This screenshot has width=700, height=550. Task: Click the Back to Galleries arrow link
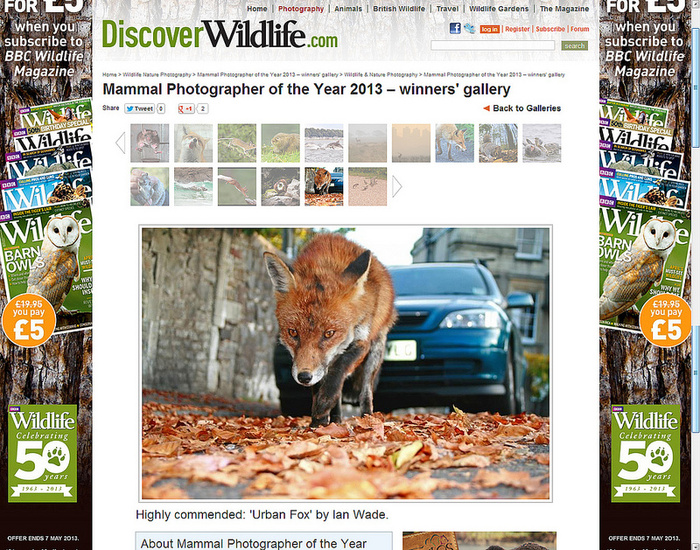click(x=522, y=108)
